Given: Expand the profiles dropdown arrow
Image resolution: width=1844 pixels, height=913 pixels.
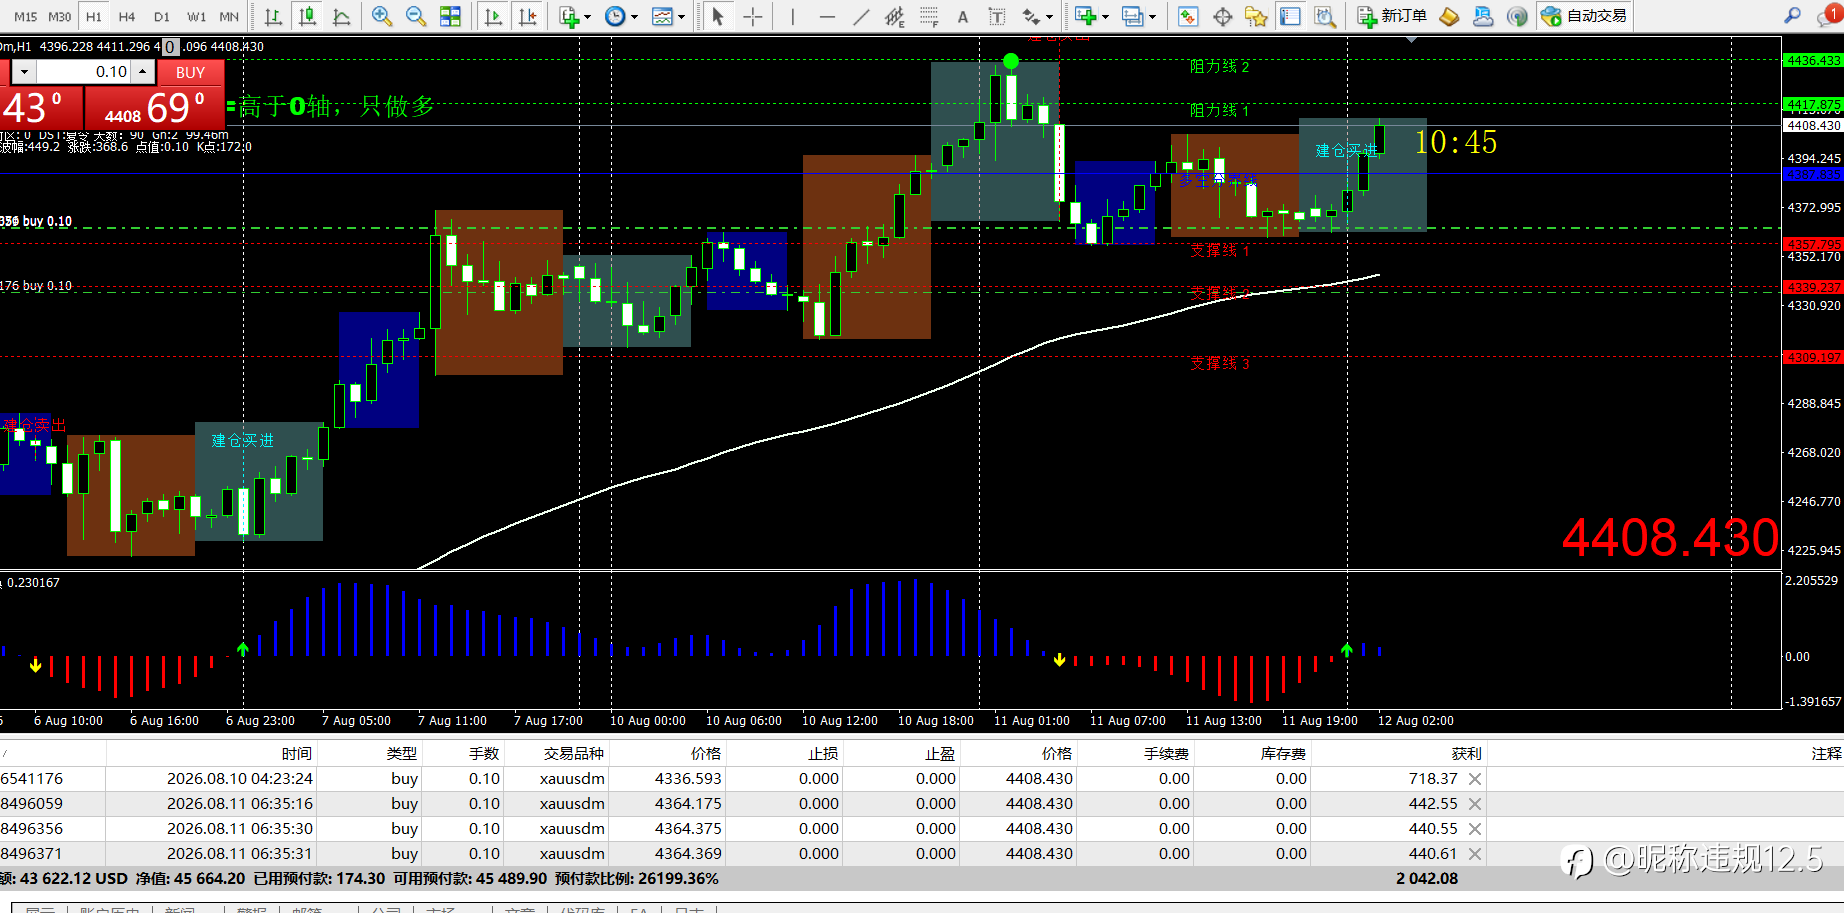Looking at the screenshot, I should 1152,17.
